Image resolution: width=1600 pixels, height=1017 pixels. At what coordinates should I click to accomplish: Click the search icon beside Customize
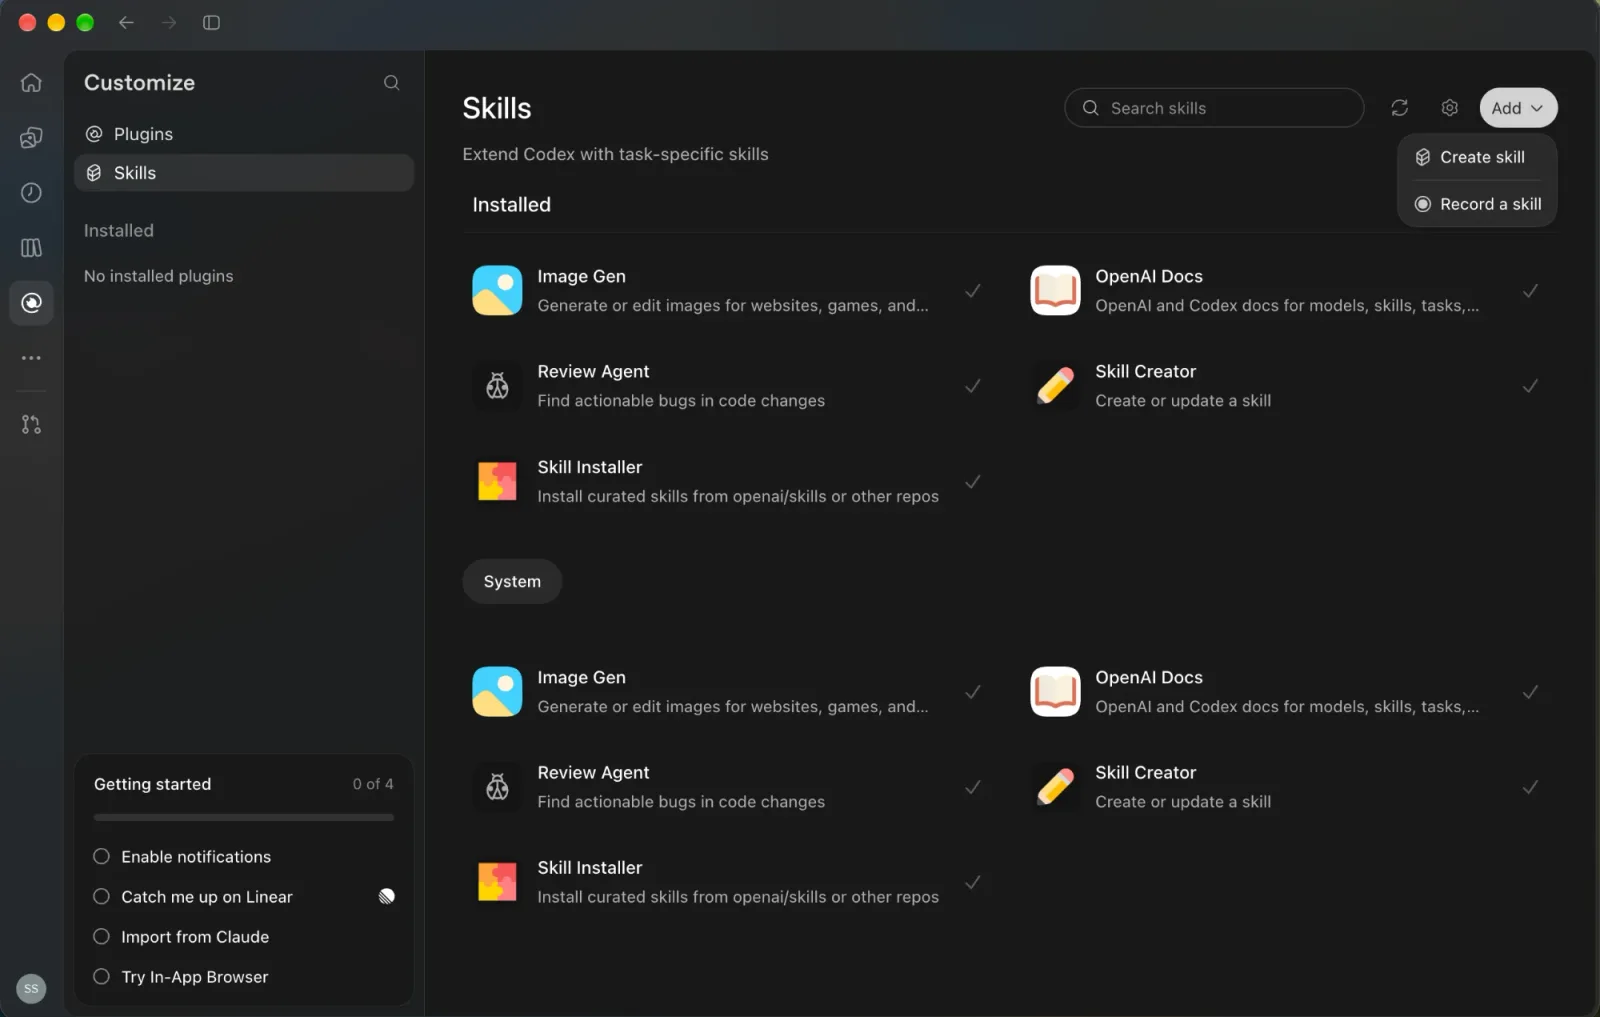[391, 82]
